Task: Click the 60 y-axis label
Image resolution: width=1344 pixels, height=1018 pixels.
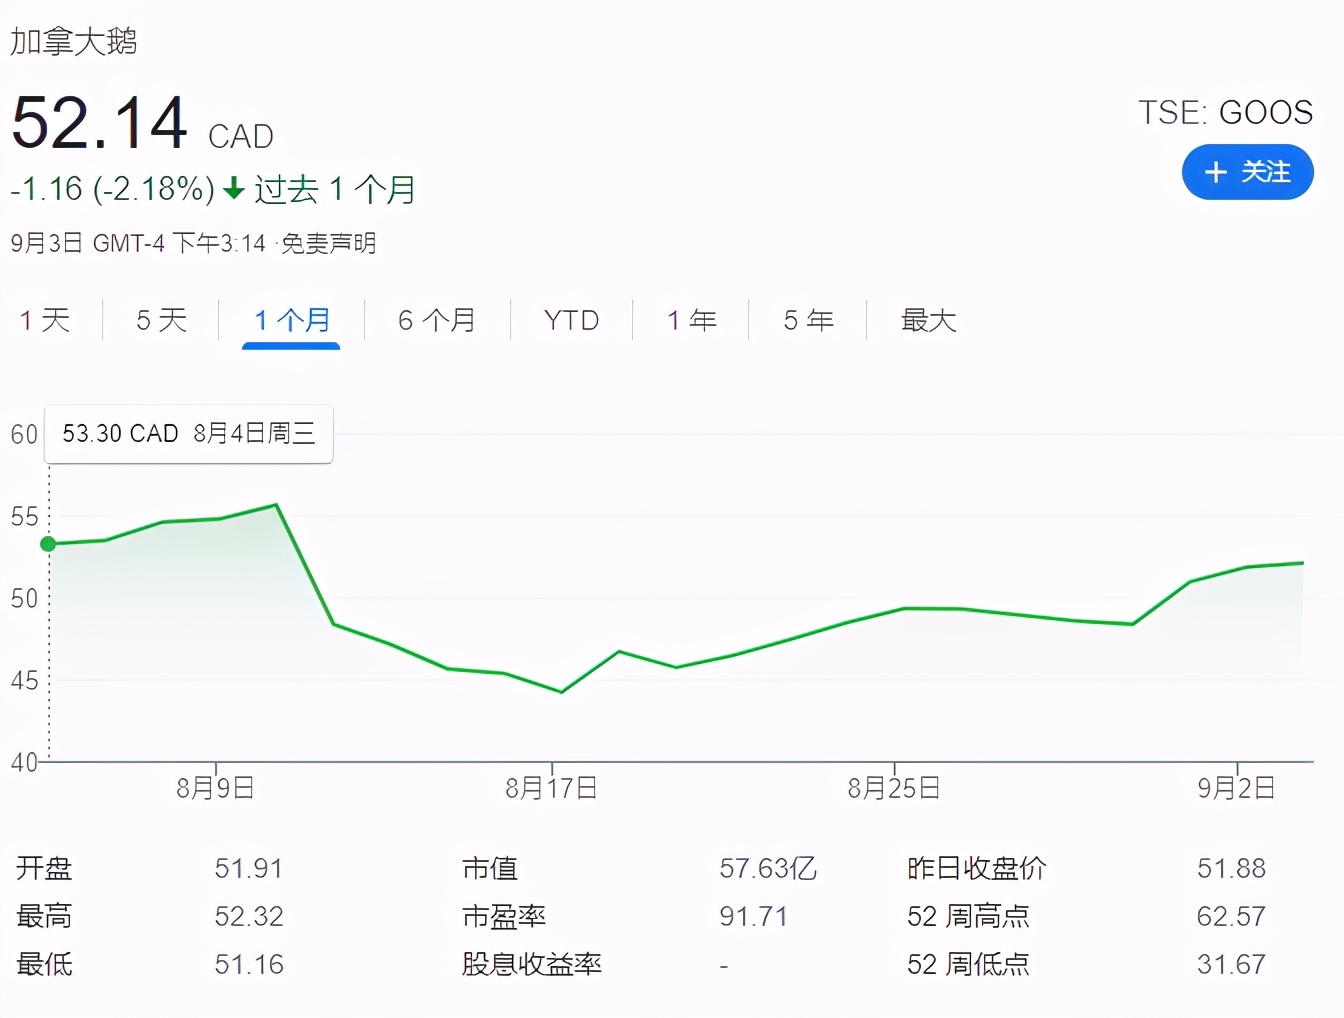Action: click(24, 434)
